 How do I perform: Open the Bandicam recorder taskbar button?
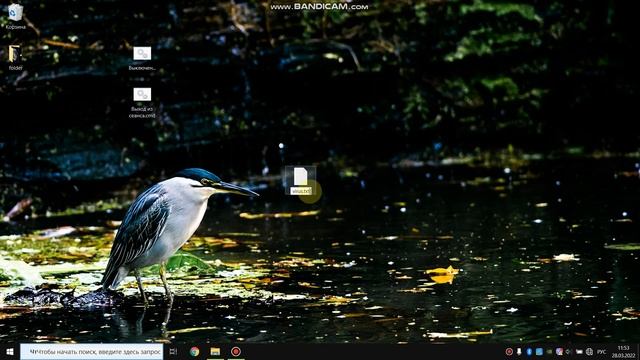236,351
